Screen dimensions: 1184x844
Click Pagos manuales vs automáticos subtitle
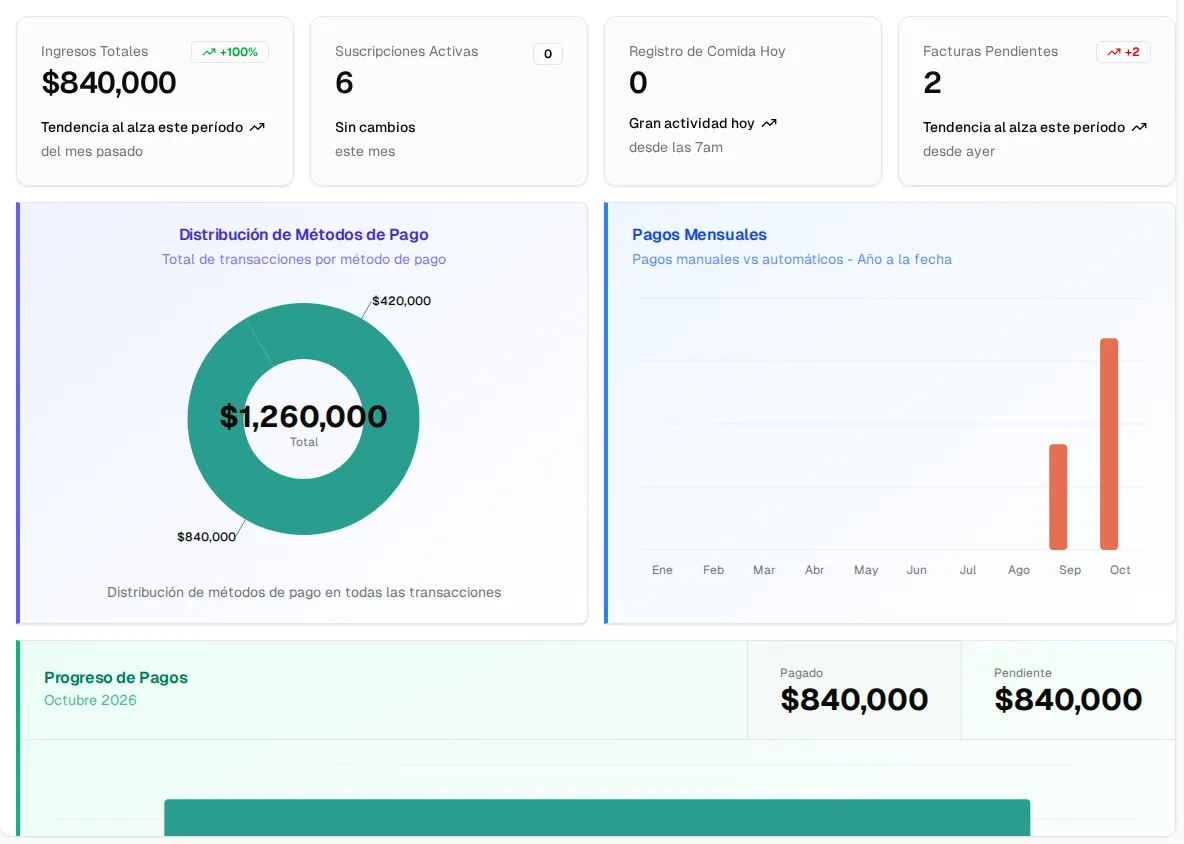(791, 259)
